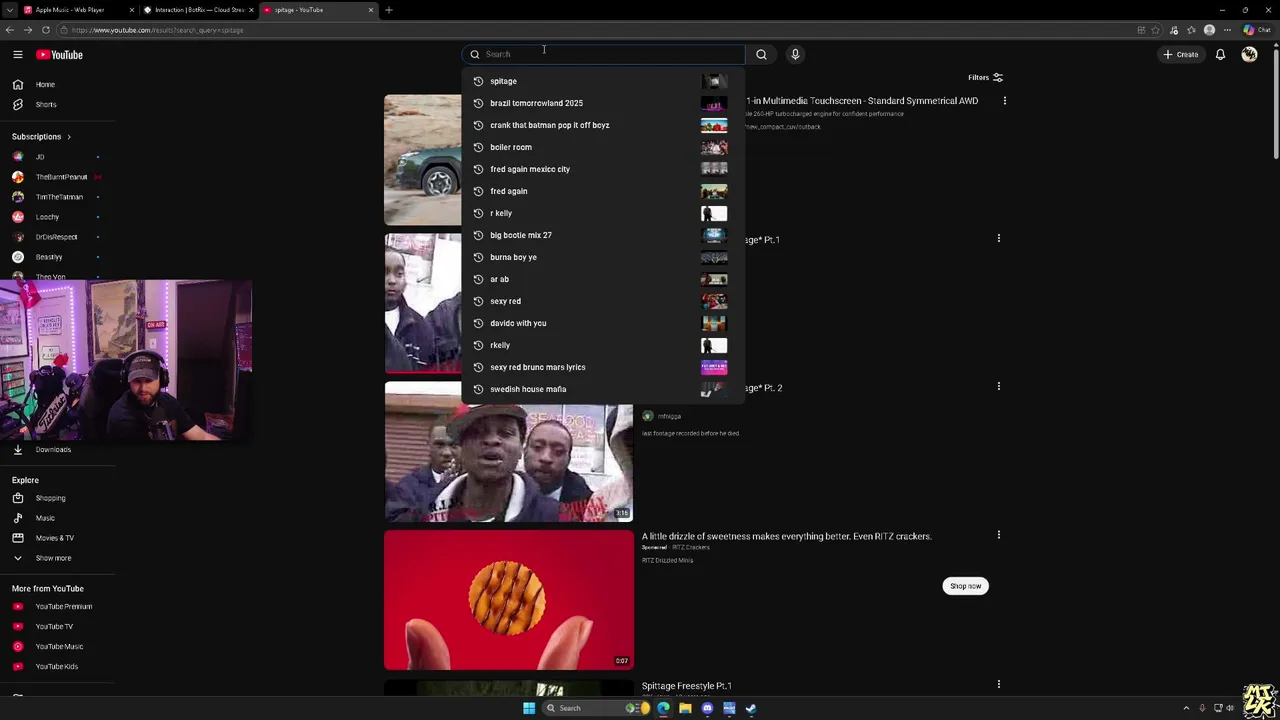1280x720 pixels.
Task: Choose 'crank that batman pop it off boyz' suggestion
Action: pyautogui.click(x=603, y=125)
